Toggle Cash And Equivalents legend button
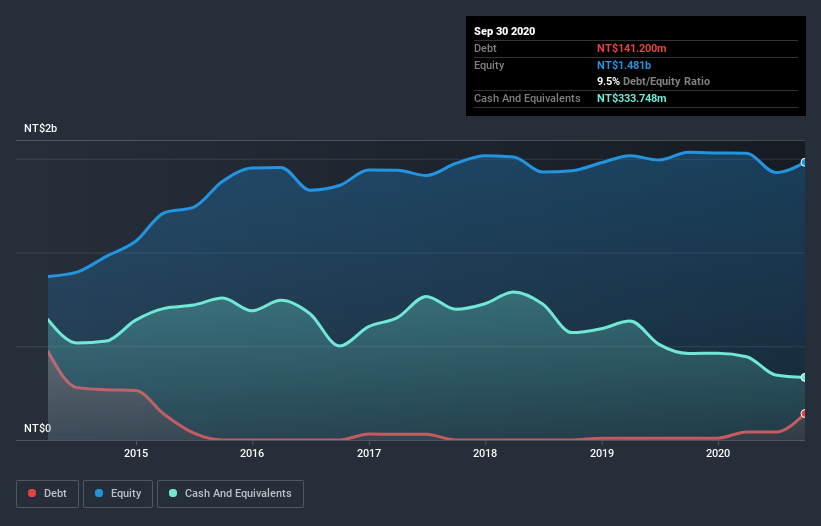Image resolution: width=821 pixels, height=526 pixels. point(230,494)
